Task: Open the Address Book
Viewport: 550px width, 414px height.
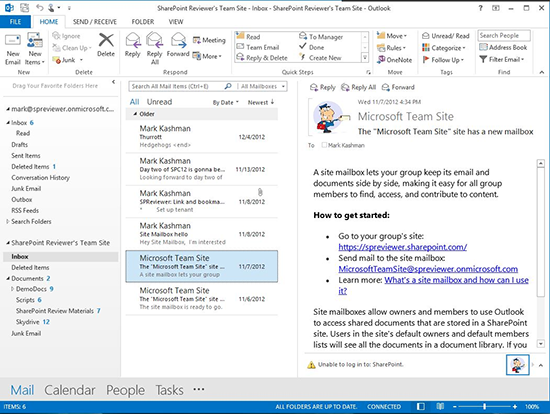Action: tap(503, 47)
